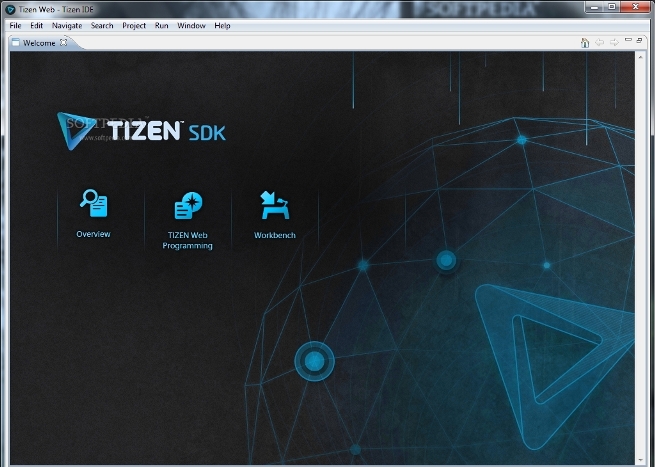Minimize the Tizen IDE window
Screen dimensions: 655x467
(595, 7)
